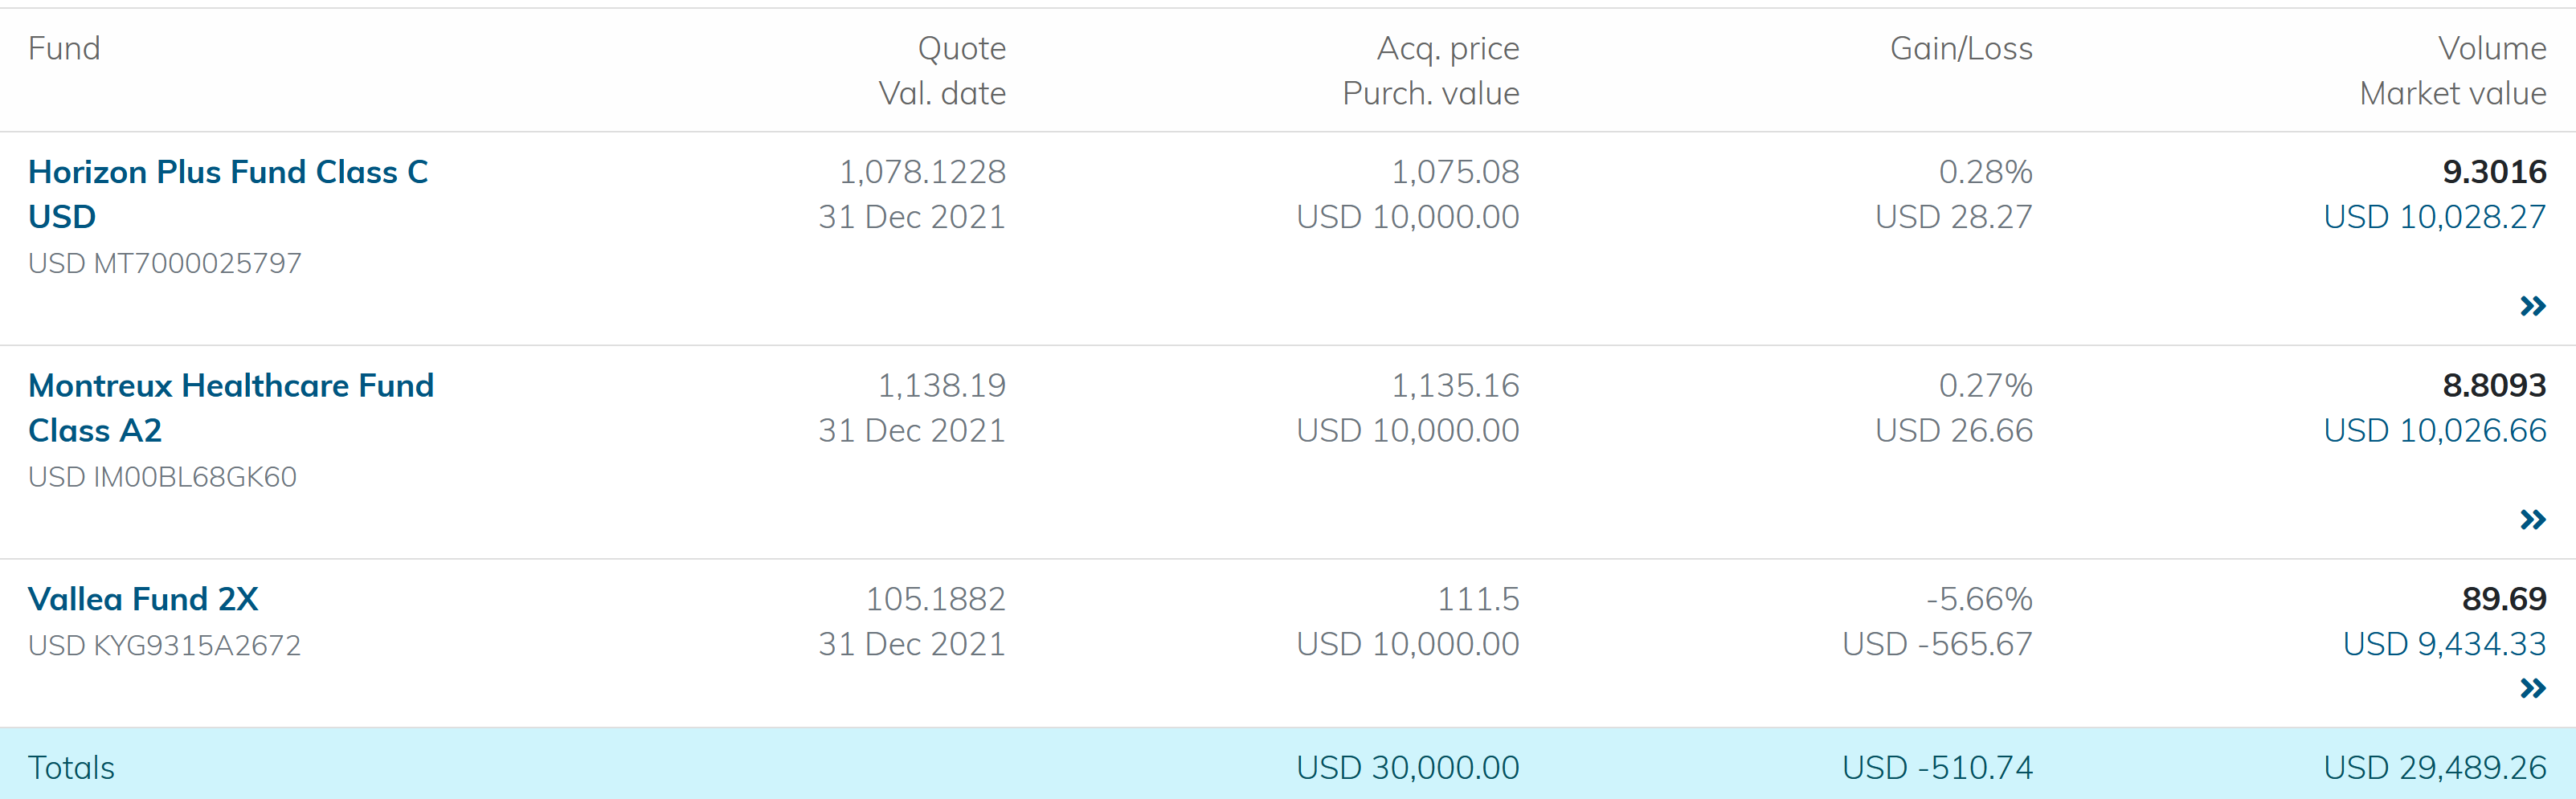Expand Montreux Healthcare Fund double-chevron icon
This screenshot has width=2576, height=799.
pyautogui.click(x=2532, y=519)
